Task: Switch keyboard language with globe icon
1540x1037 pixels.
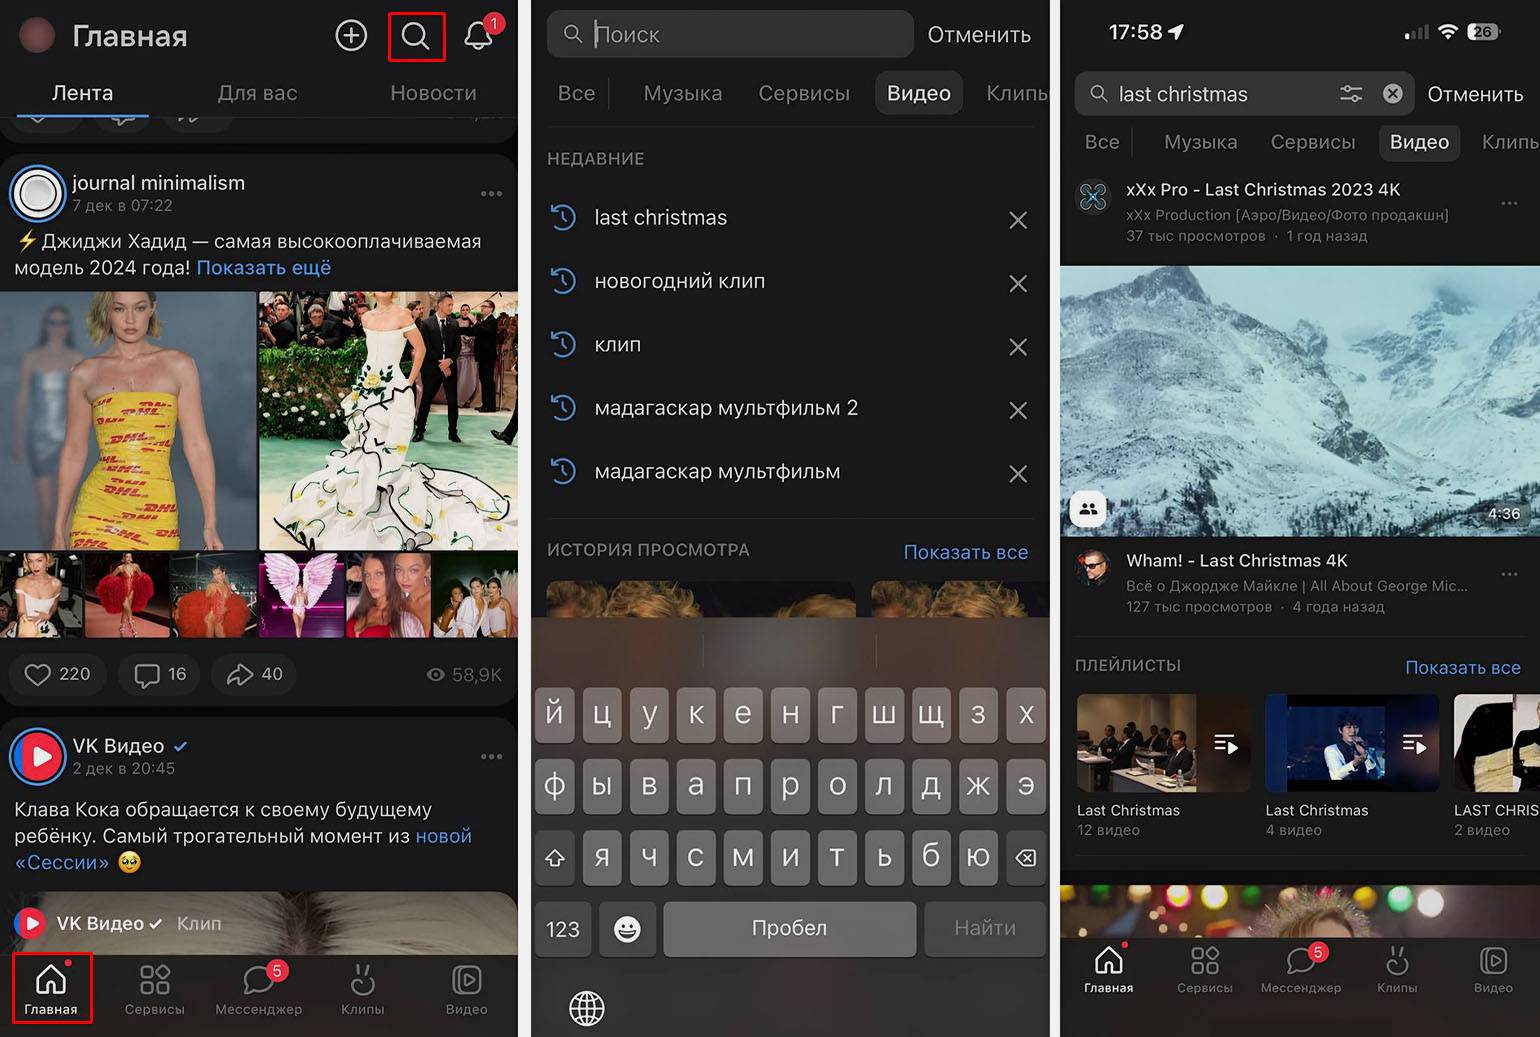Action: coord(587,1008)
